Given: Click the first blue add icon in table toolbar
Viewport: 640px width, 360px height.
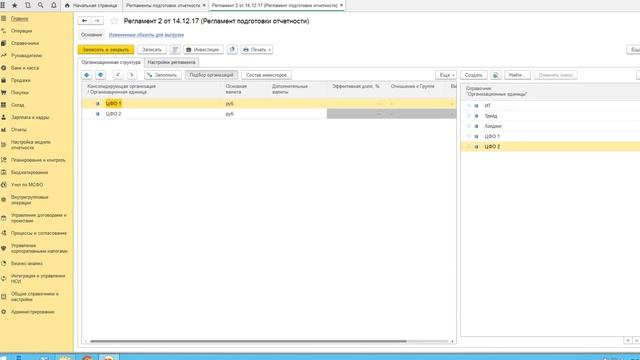Looking at the screenshot, I should click(x=87, y=75).
